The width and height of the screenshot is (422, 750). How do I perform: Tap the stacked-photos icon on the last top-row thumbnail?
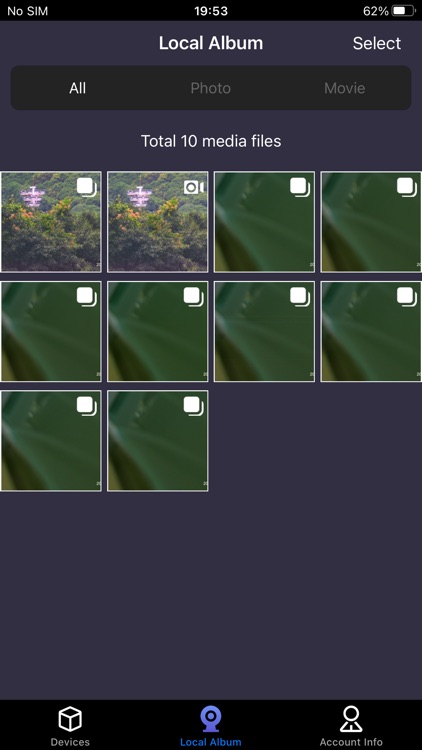click(x=407, y=188)
